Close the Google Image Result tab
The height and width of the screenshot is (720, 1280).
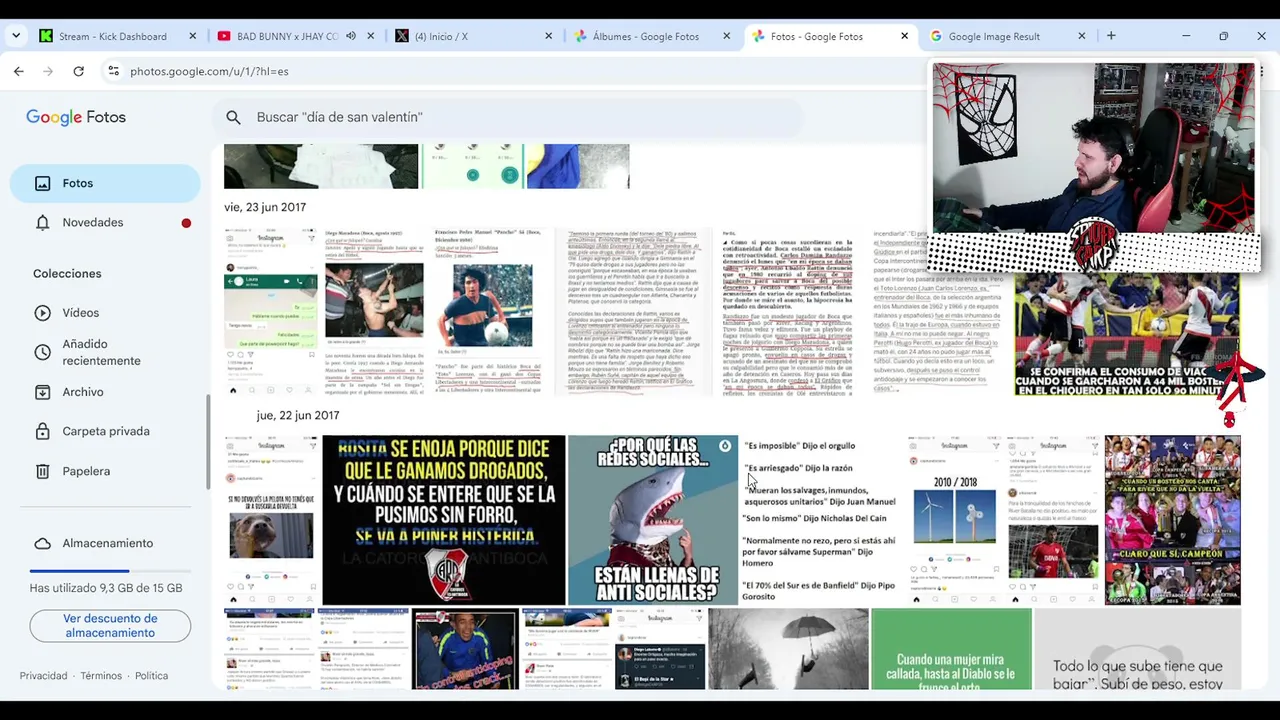pyautogui.click(x=1082, y=36)
